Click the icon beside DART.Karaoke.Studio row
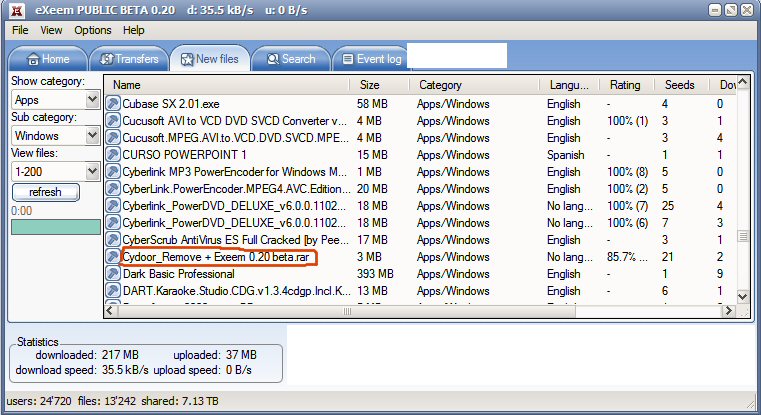Screen dimensions: 761x415 (x=113, y=290)
